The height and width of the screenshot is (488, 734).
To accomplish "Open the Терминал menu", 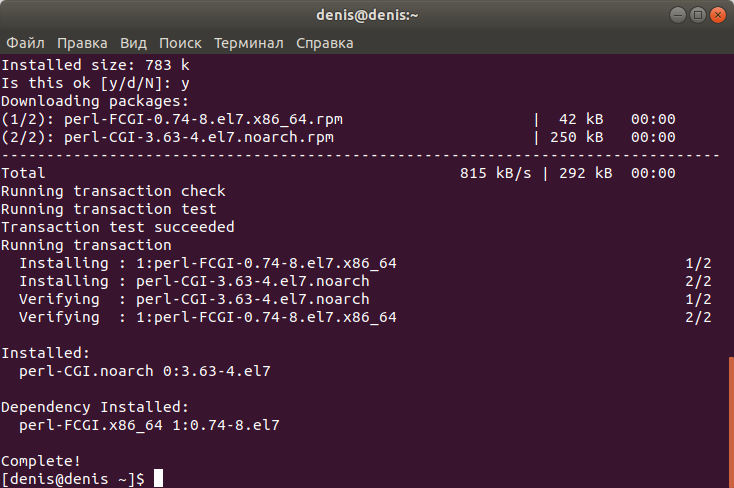I will (x=249, y=43).
